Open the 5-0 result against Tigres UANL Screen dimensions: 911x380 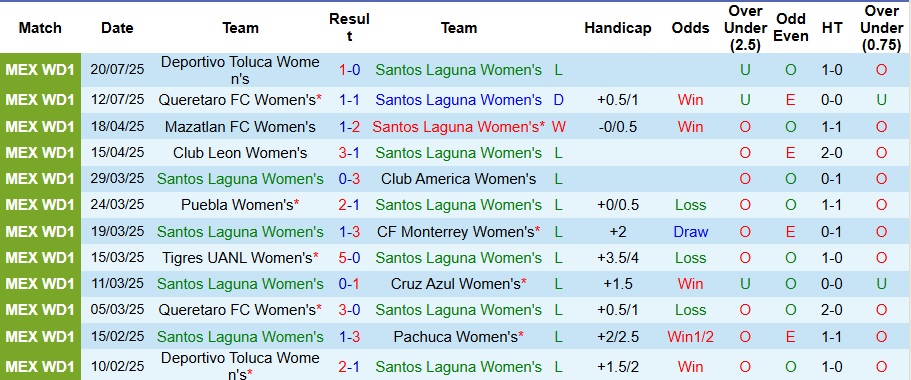[x=349, y=257]
